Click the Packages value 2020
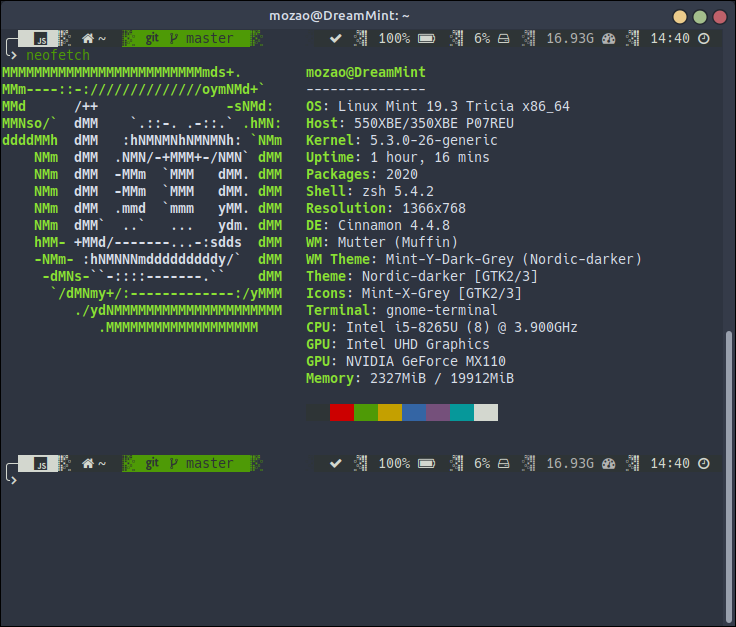The height and width of the screenshot is (627, 736). 402,175
